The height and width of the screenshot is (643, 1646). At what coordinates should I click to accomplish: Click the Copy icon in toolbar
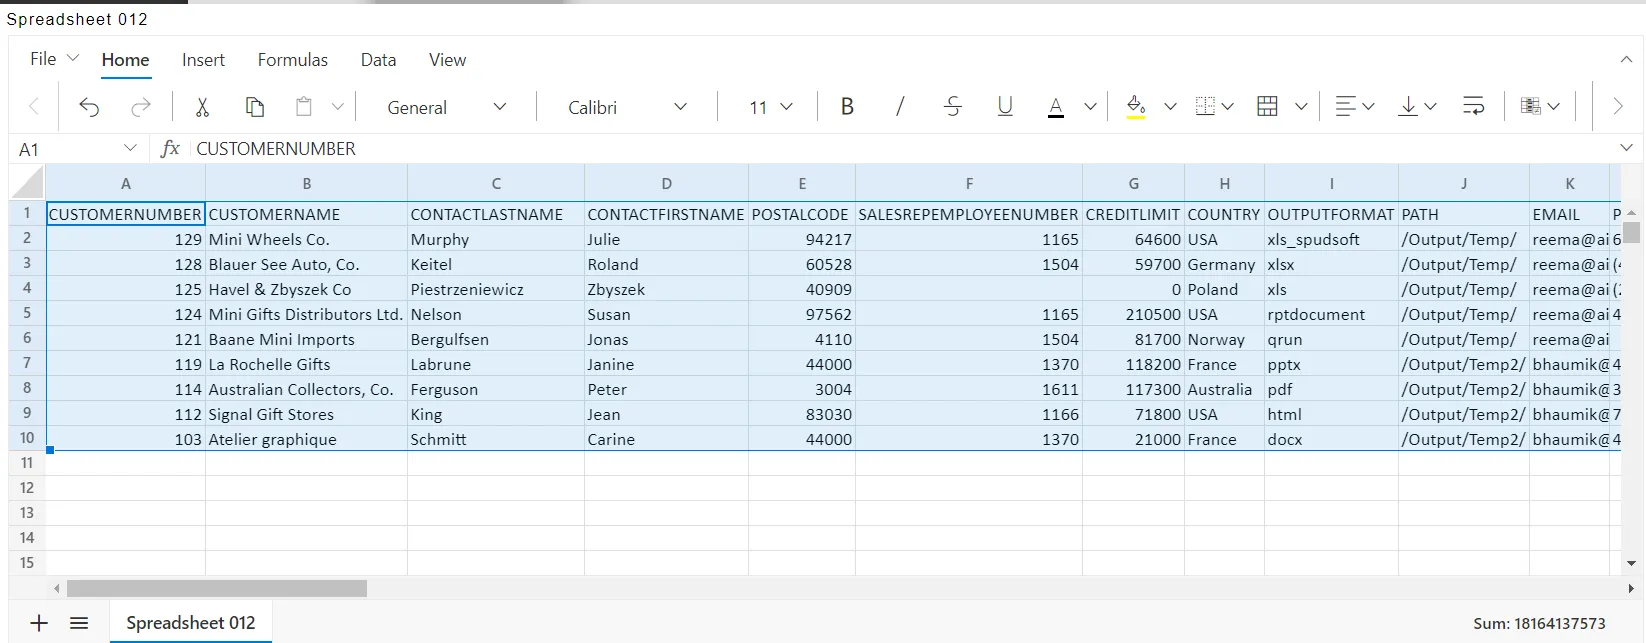coord(255,107)
